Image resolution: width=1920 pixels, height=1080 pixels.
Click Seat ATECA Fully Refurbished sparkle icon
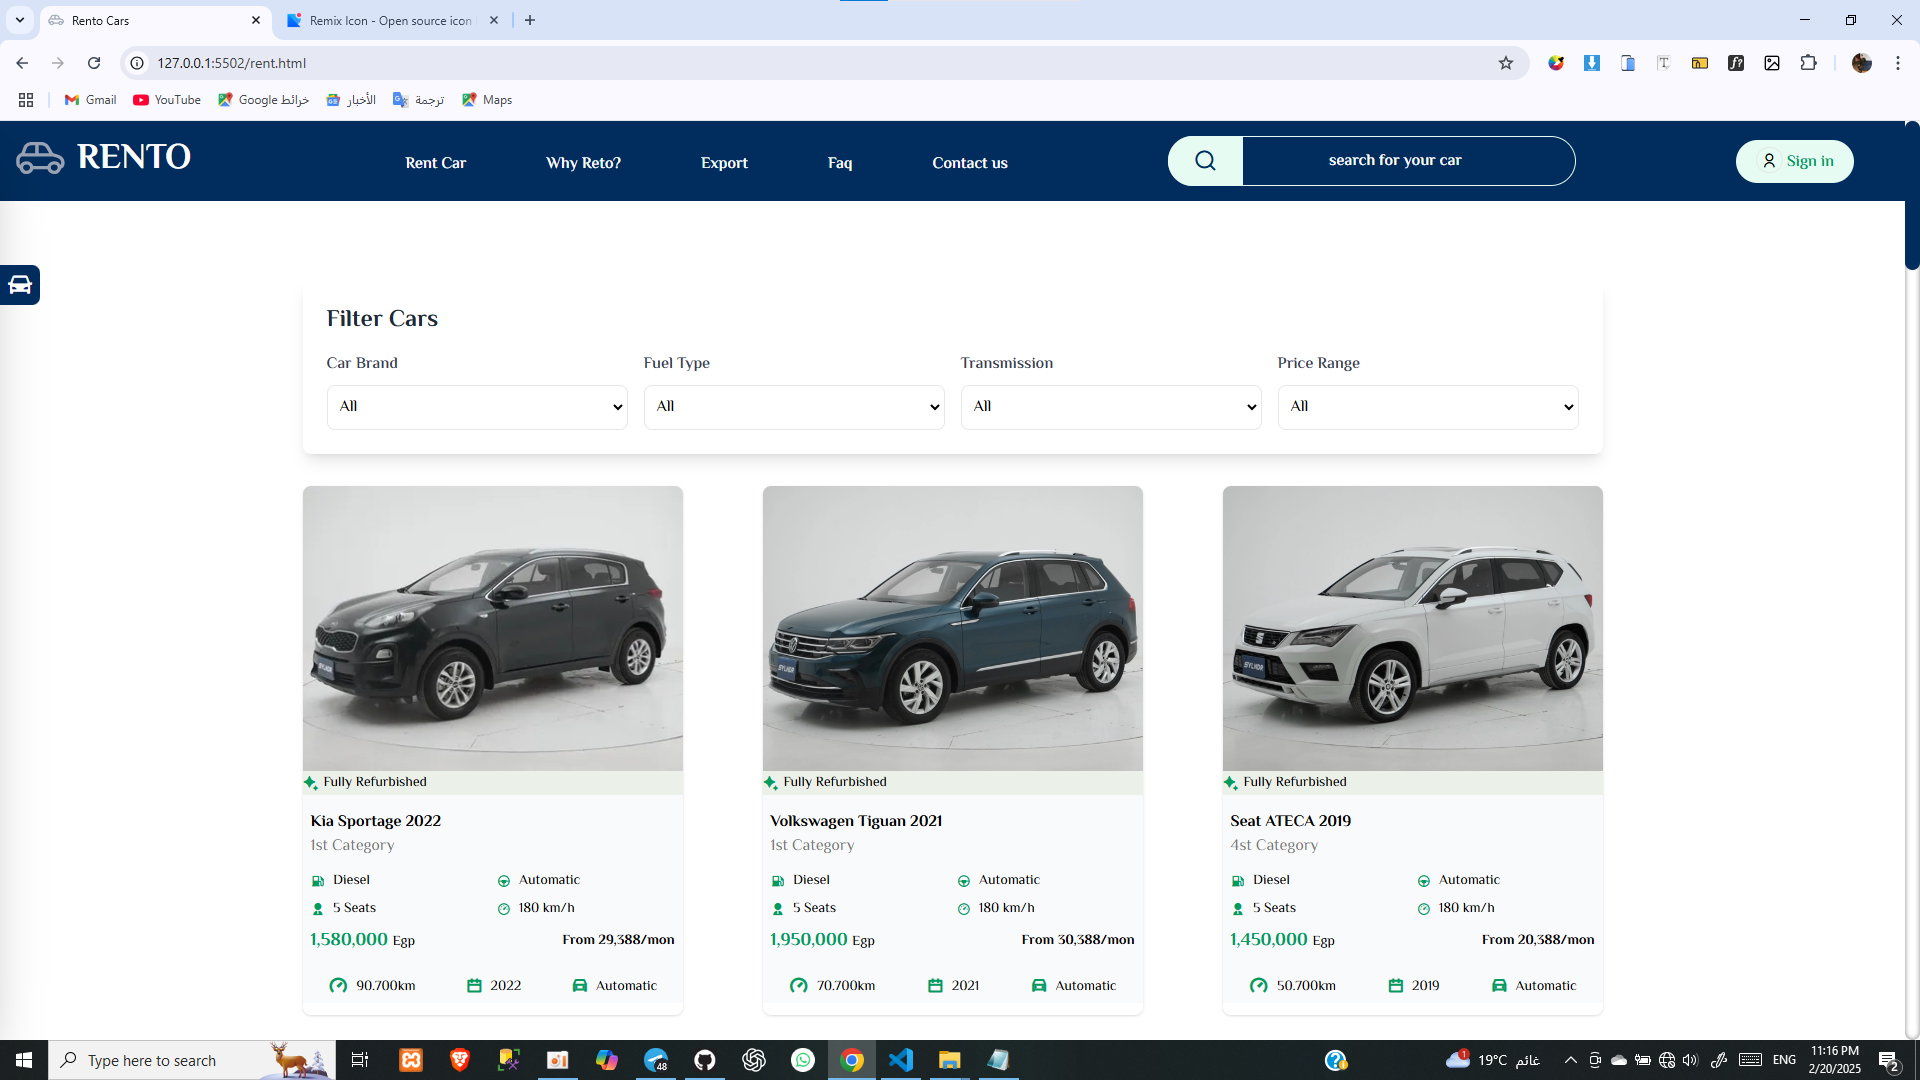coord(1230,783)
